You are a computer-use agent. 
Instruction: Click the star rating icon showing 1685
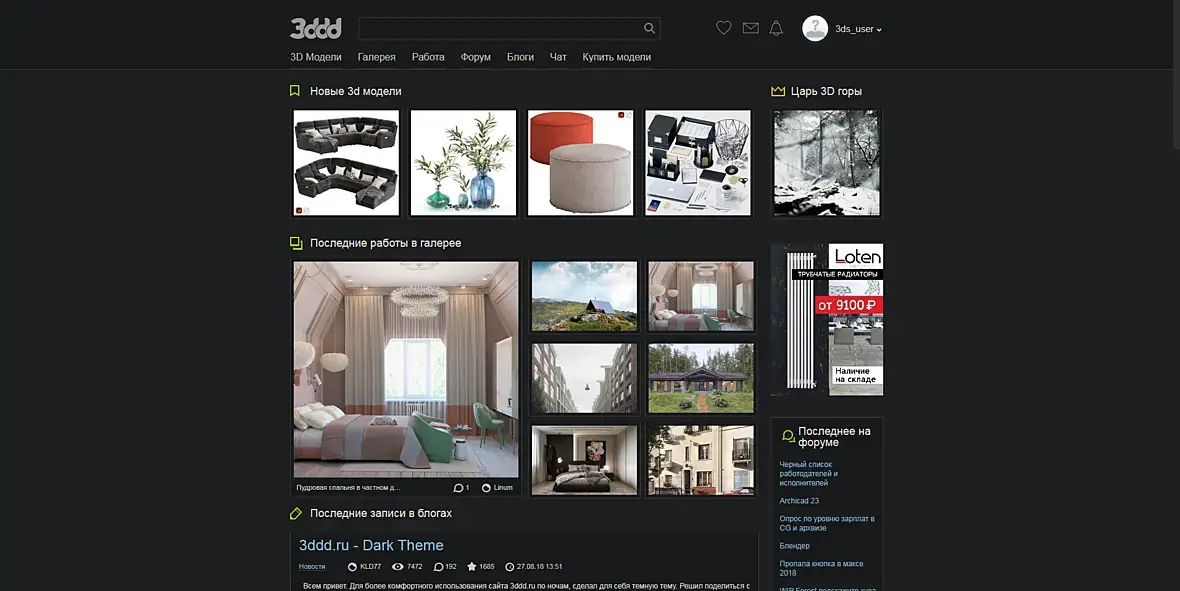(472, 567)
